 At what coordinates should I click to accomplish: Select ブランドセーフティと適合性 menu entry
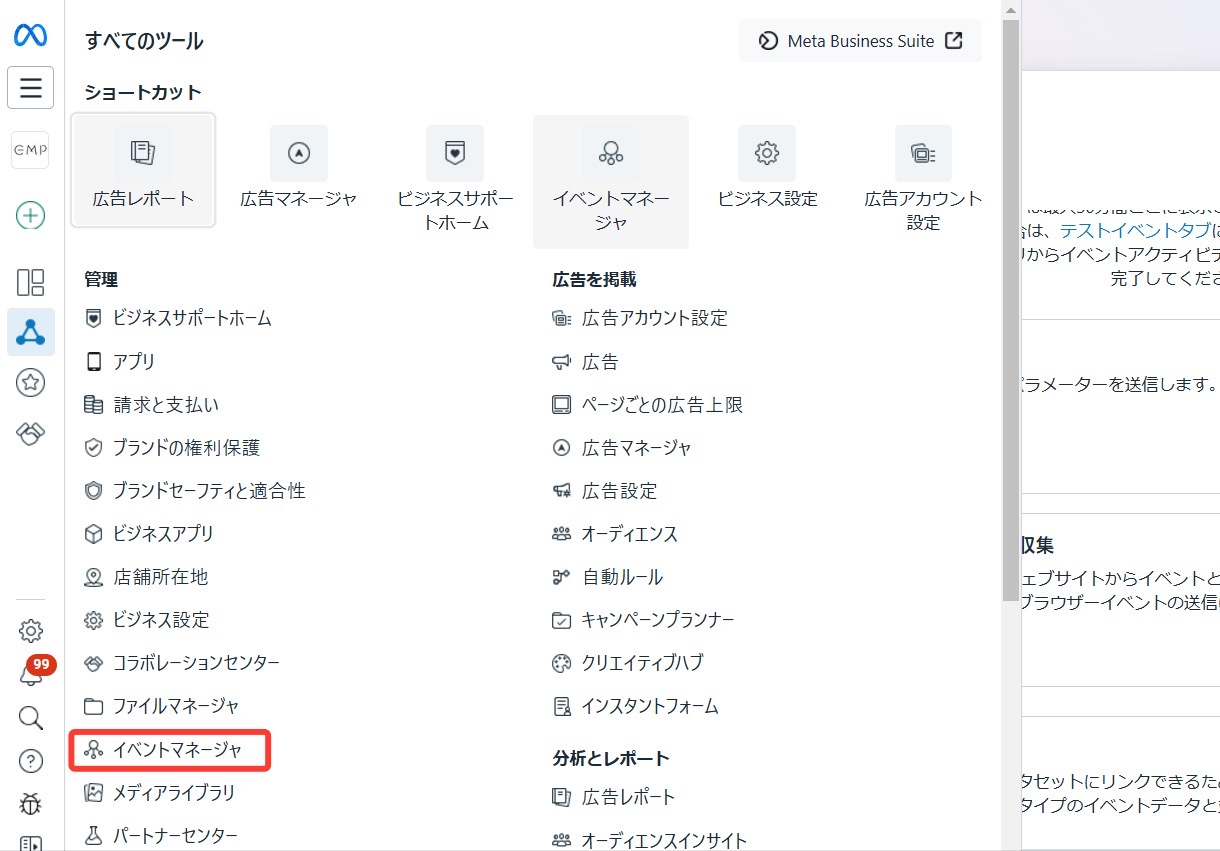[195, 490]
